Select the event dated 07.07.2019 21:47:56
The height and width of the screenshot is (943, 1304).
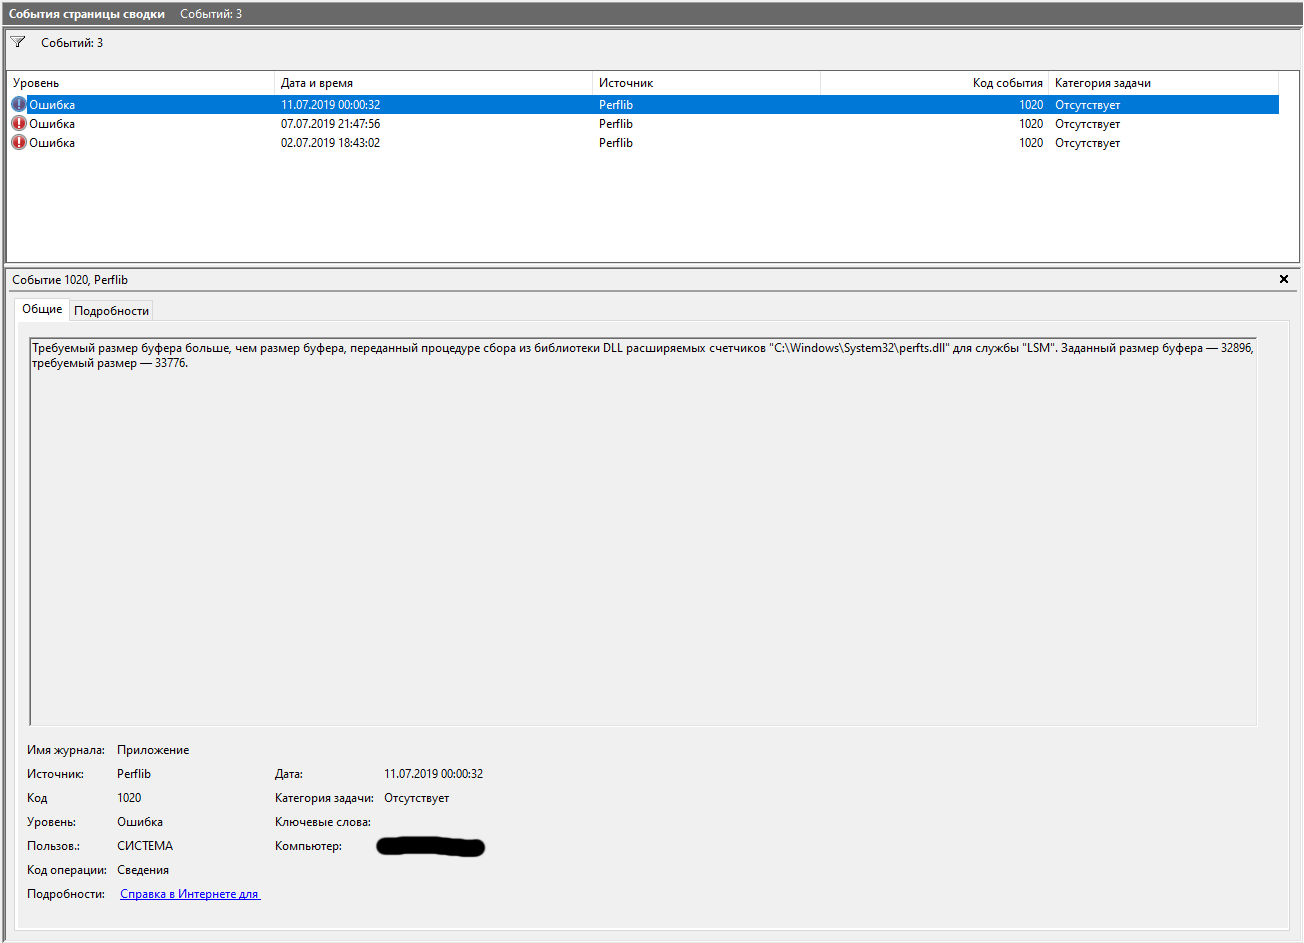click(x=643, y=124)
